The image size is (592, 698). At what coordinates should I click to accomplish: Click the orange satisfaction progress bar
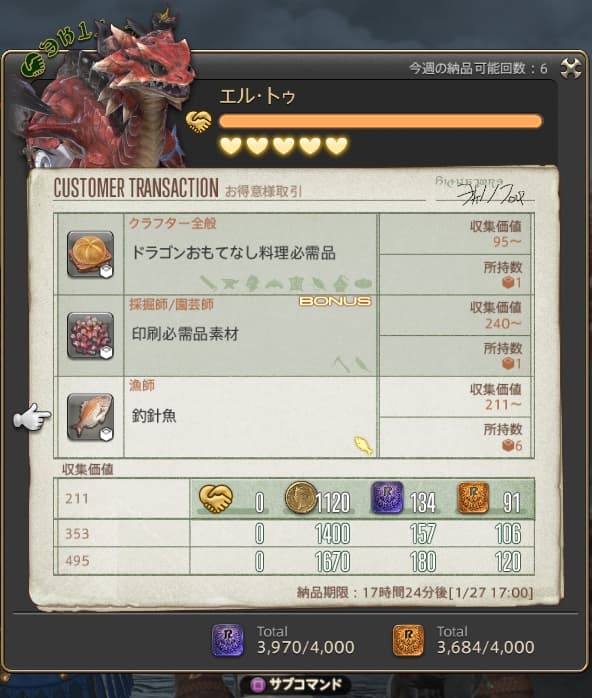pyautogui.click(x=381, y=121)
